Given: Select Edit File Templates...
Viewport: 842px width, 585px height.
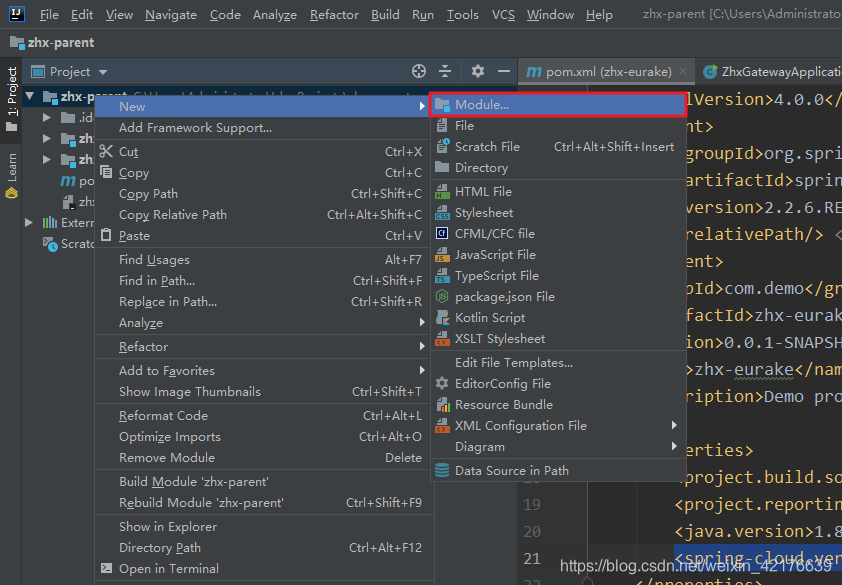Looking at the screenshot, I should point(558,363).
